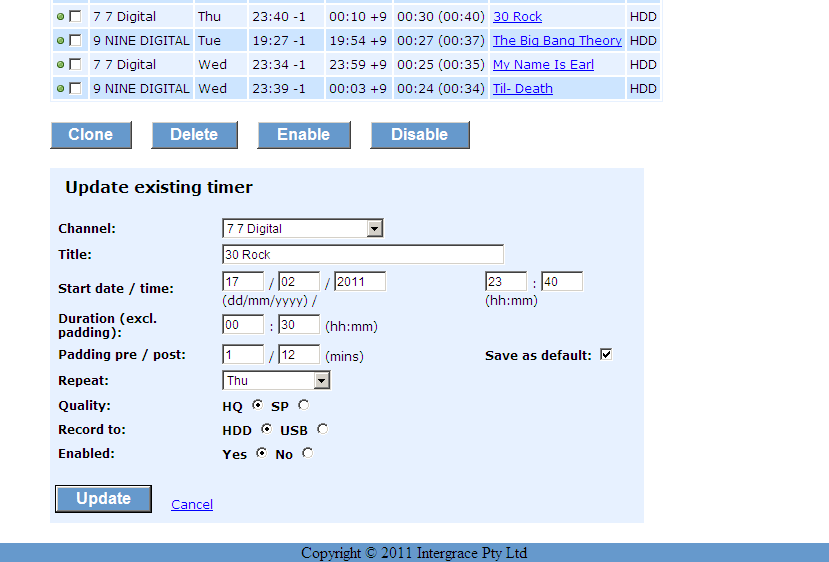This screenshot has height=562, width=829.
Task: Tick the Big Bang Theory row checkbox
Action: pos(75,41)
